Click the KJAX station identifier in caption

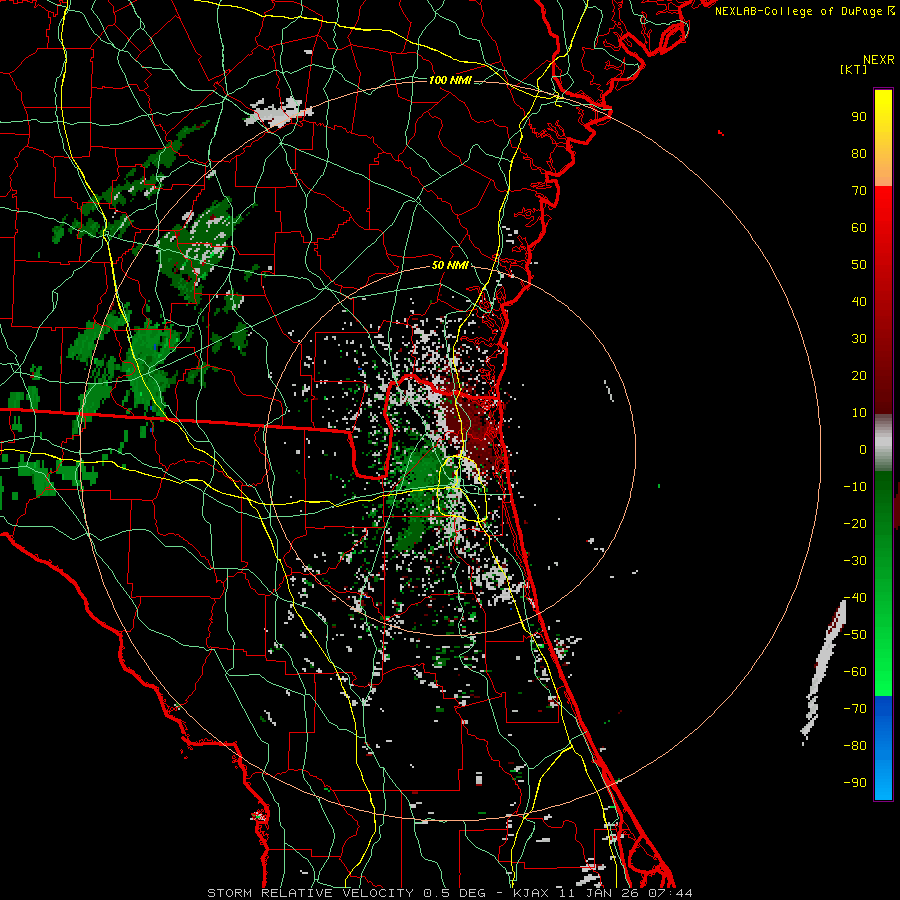531,893
